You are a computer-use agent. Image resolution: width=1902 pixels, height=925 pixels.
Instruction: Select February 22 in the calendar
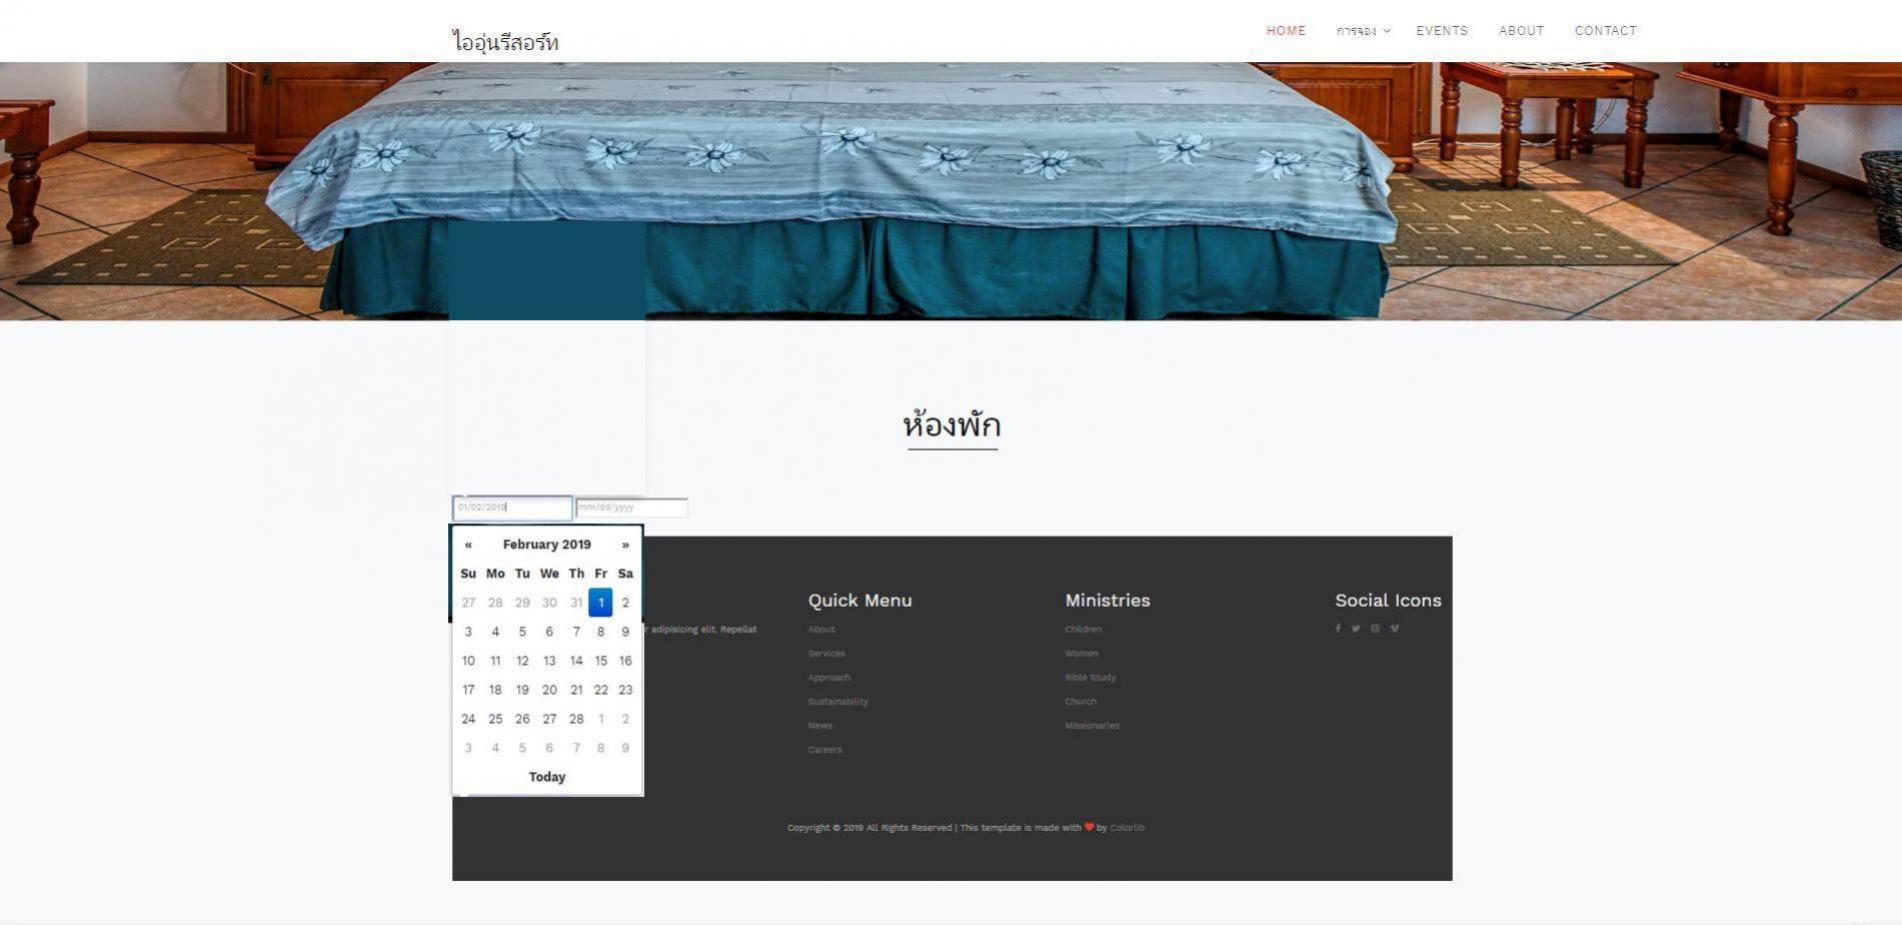click(x=600, y=690)
